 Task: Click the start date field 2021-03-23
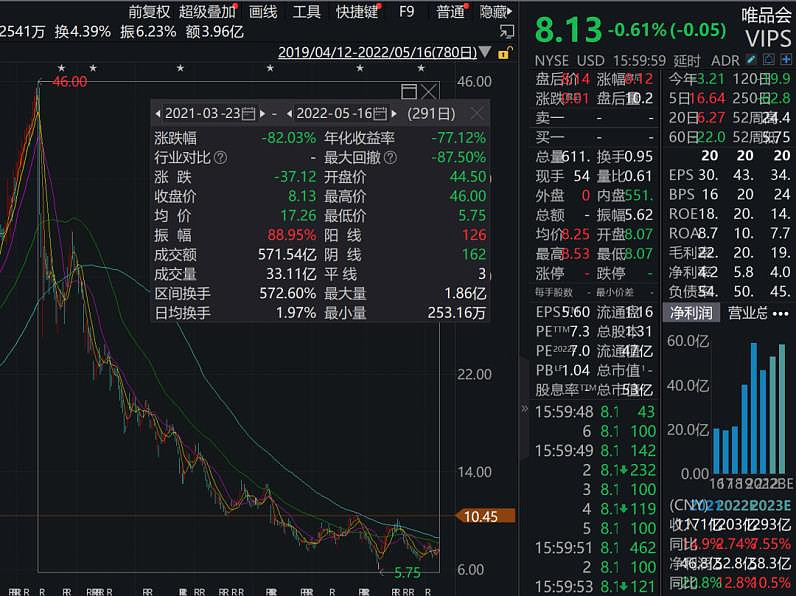(203, 113)
